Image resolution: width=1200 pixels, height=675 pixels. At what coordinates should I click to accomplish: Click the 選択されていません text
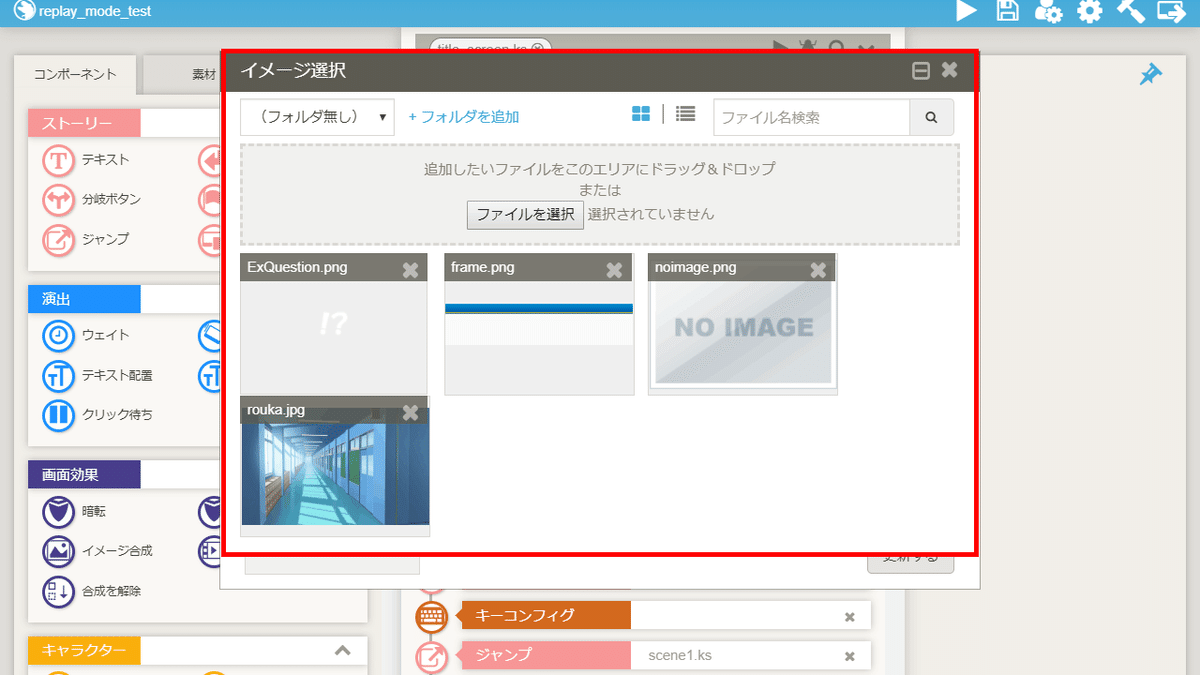(x=651, y=214)
